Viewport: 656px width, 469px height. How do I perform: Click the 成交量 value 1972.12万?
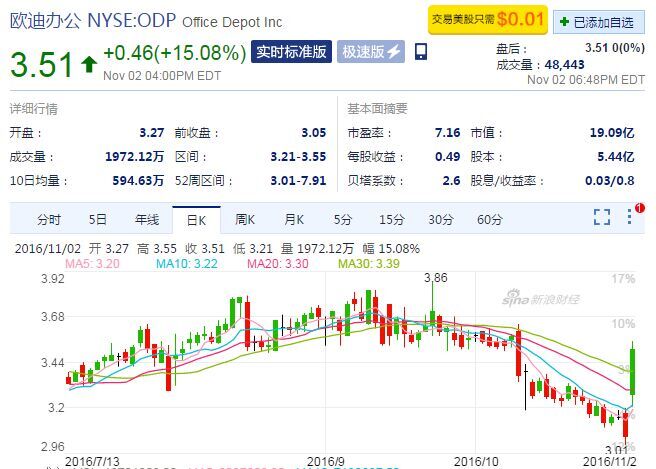pyautogui.click(x=134, y=156)
